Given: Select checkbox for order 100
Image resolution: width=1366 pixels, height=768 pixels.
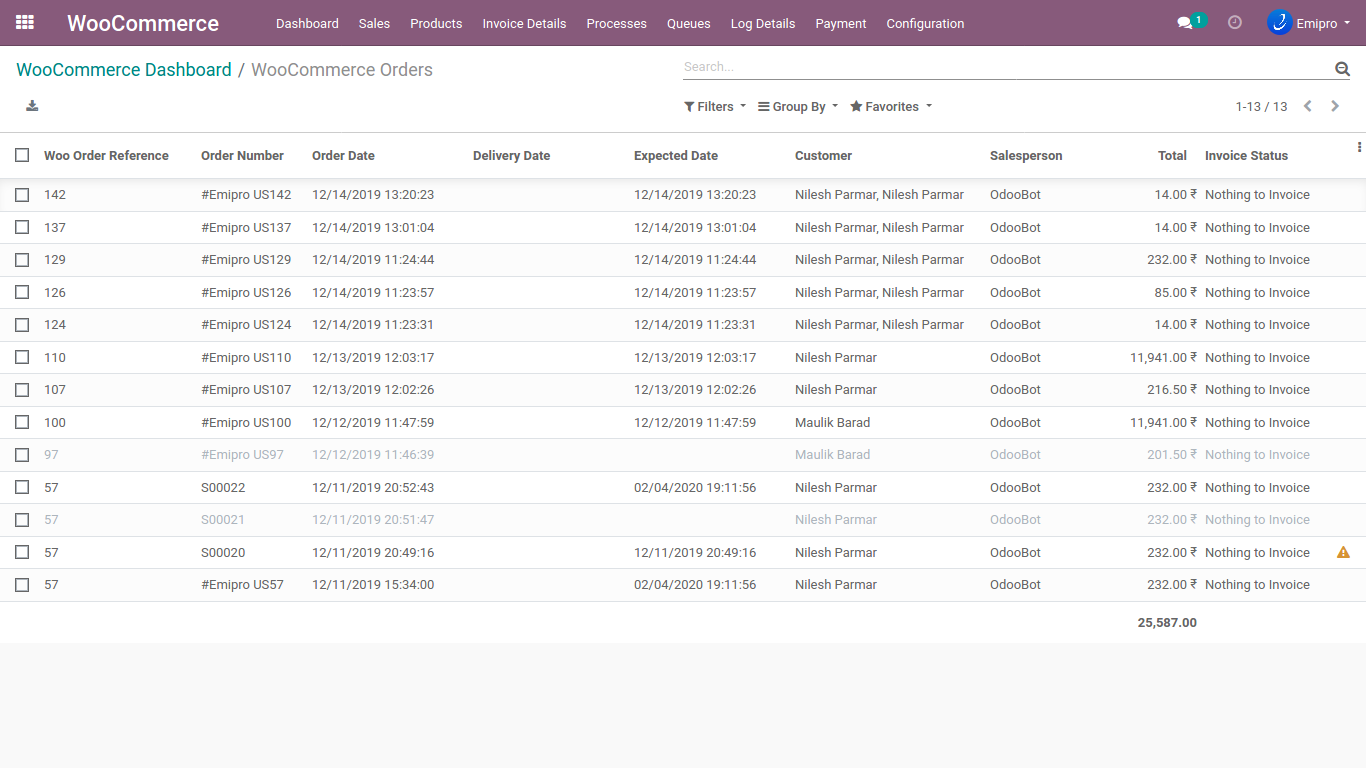Looking at the screenshot, I should [x=22, y=422].
